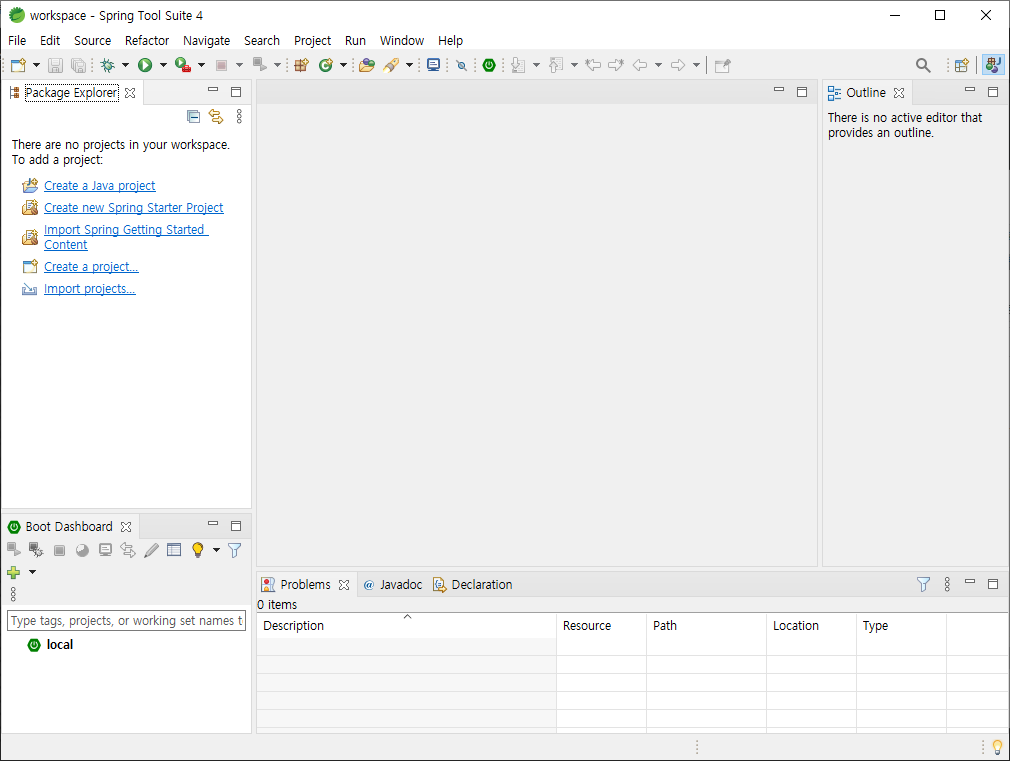
Task: Toggle the filter funnel in Boot Dashboard
Action: tap(234, 550)
